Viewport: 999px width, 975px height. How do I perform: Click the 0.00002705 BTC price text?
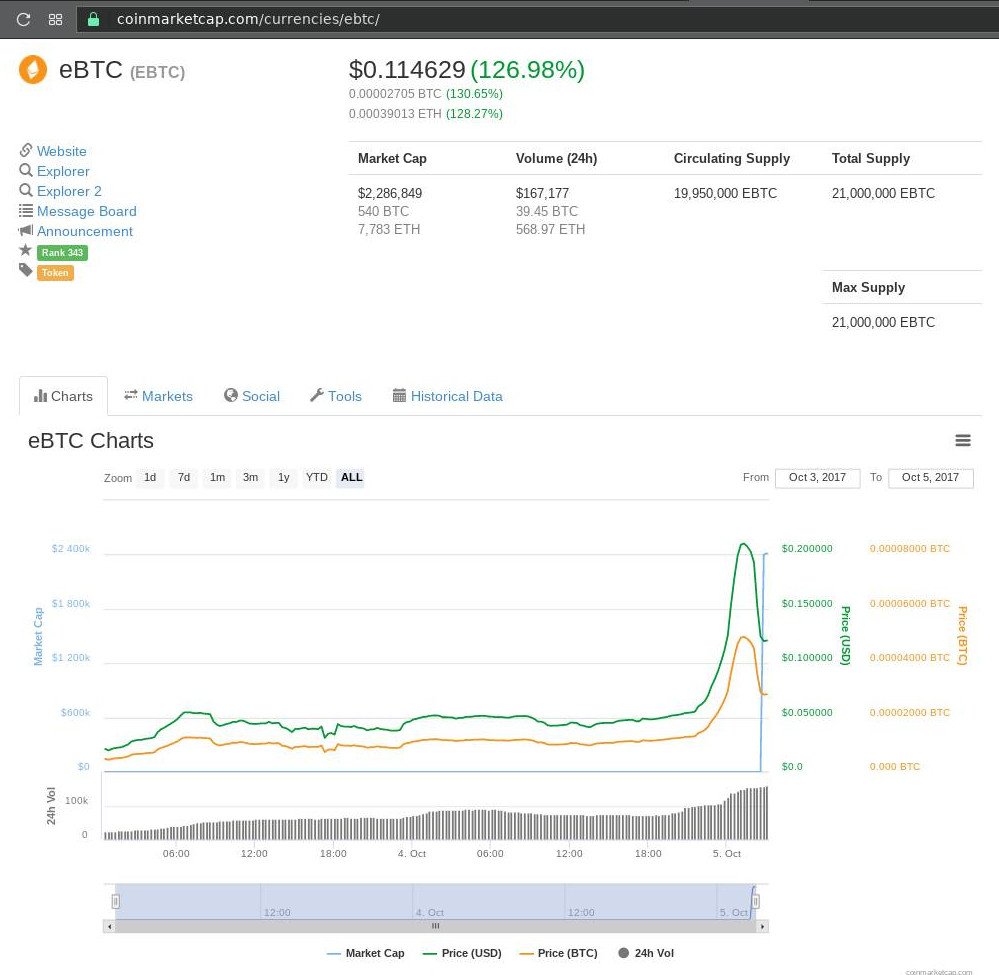click(x=395, y=94)
